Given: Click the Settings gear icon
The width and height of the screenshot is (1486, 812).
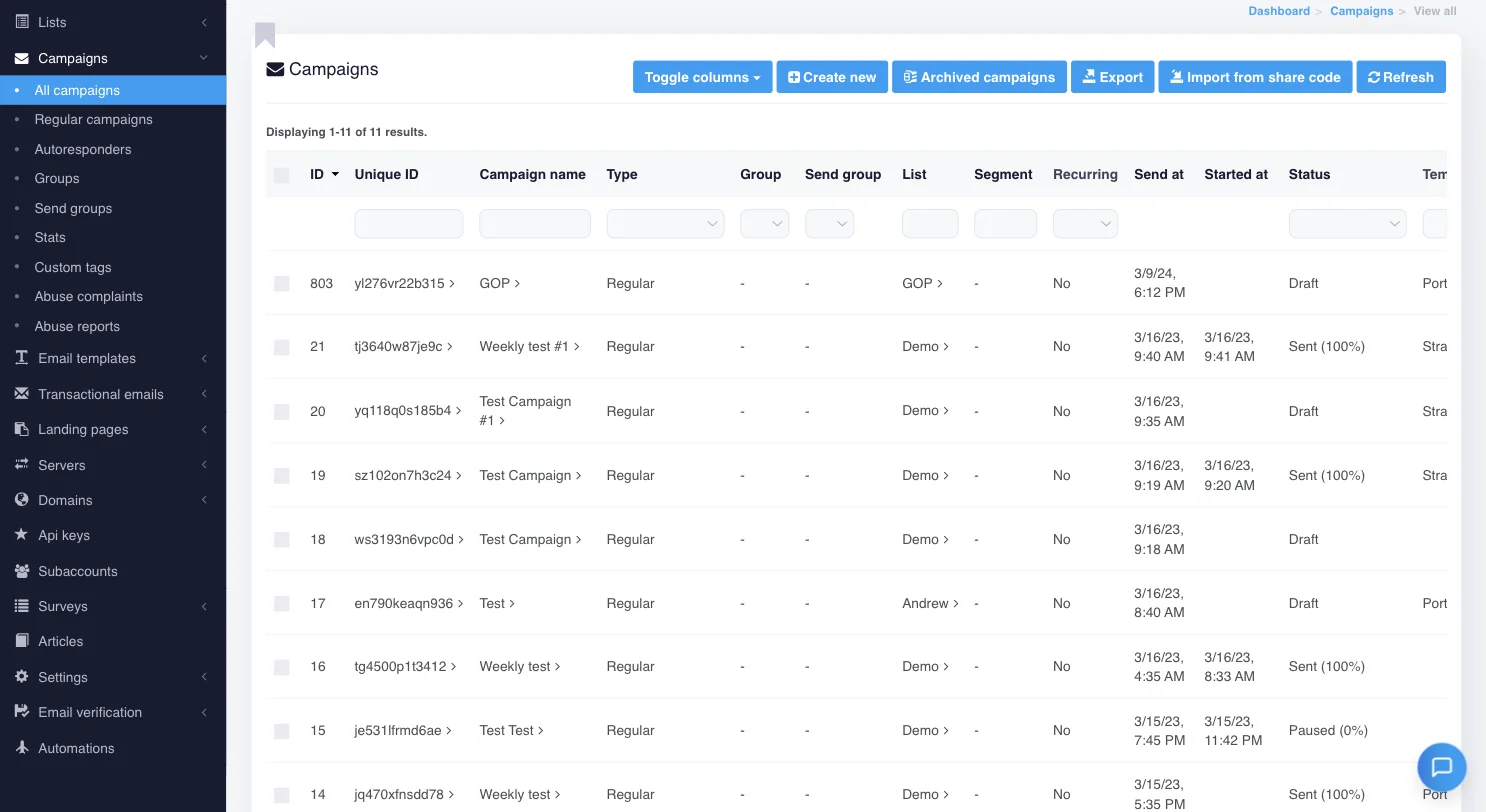Looking at the screenshot, I should (22, 677).
